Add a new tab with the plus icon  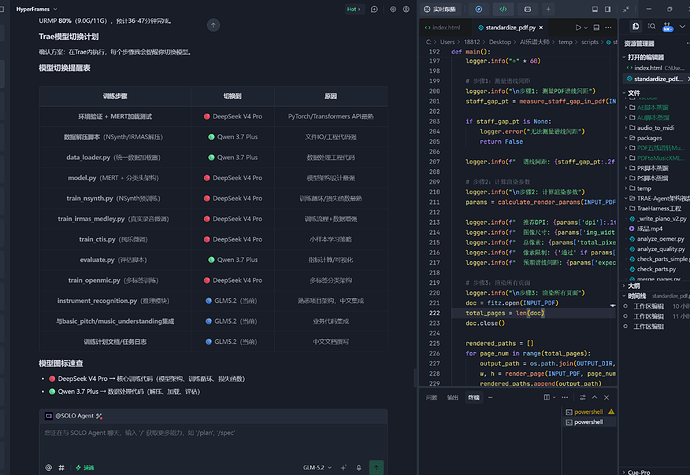click(548, 9)
